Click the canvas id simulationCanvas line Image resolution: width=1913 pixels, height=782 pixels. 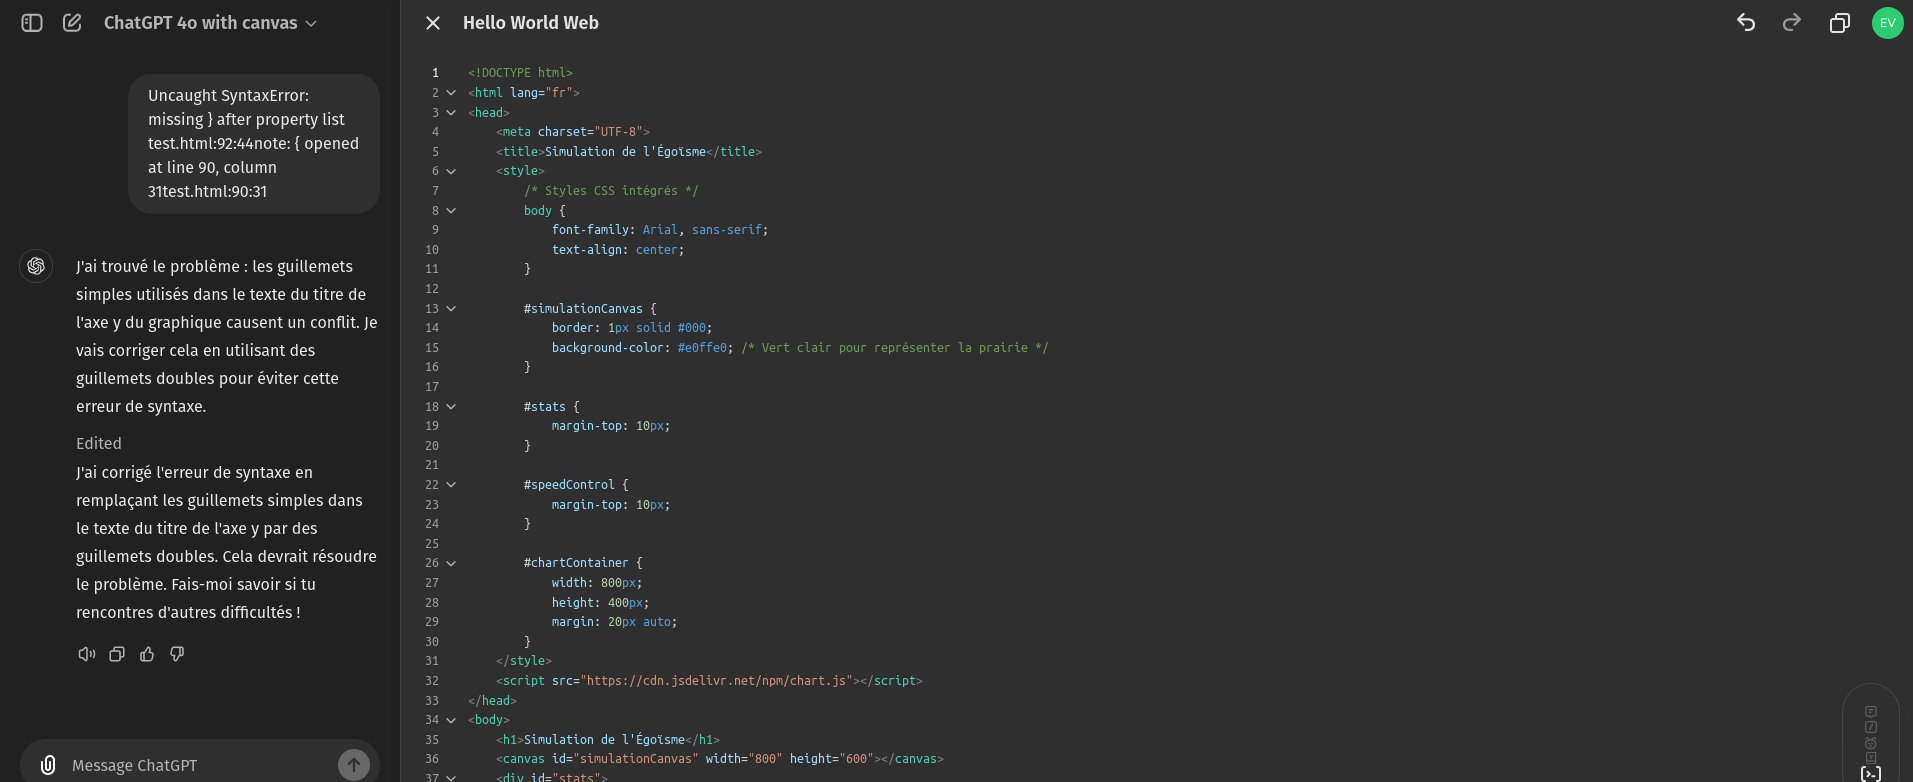(x=720, y=759)
